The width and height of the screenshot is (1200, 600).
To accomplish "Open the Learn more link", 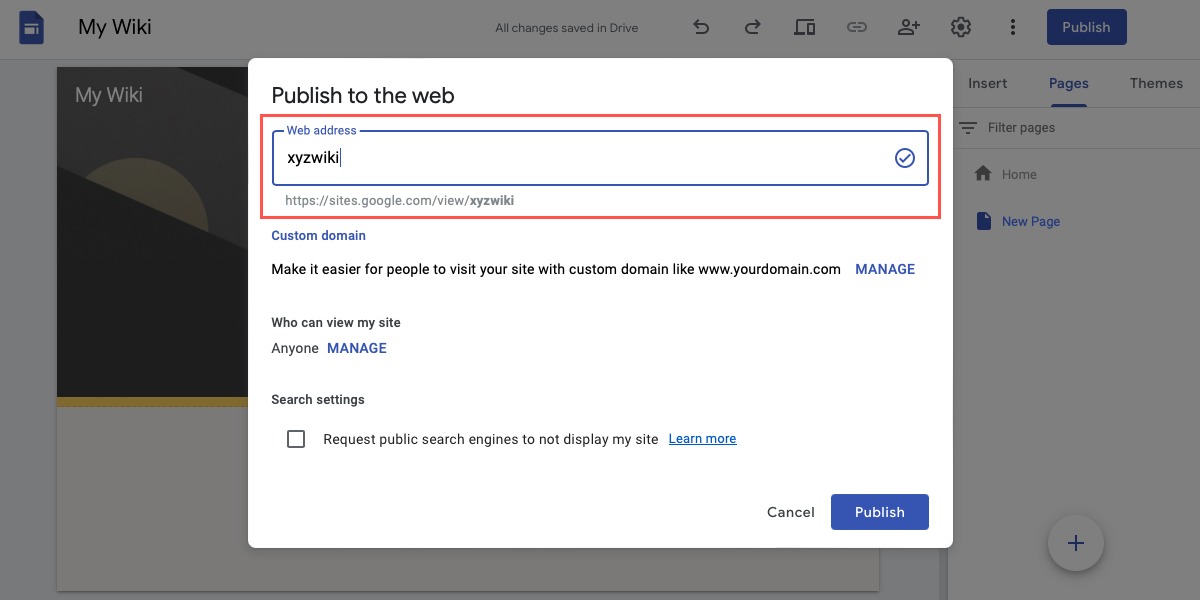I will (x=702, y=438).
